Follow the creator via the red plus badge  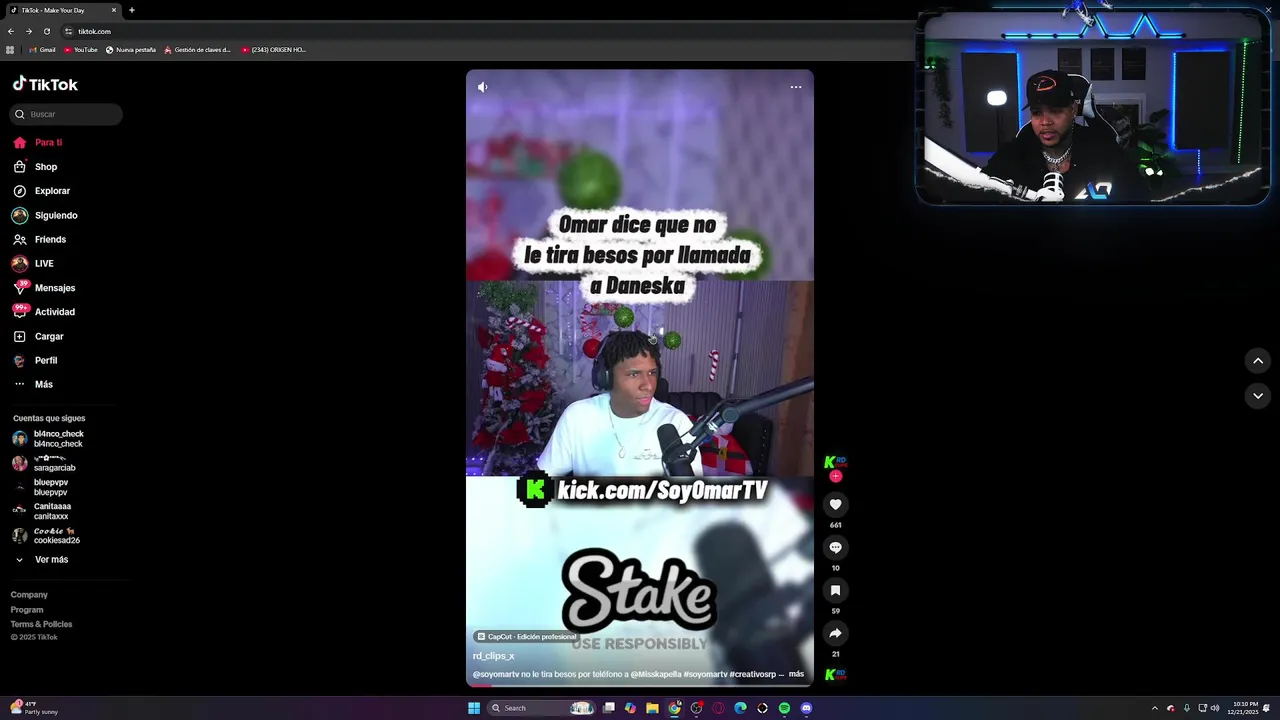pos(836,477)
